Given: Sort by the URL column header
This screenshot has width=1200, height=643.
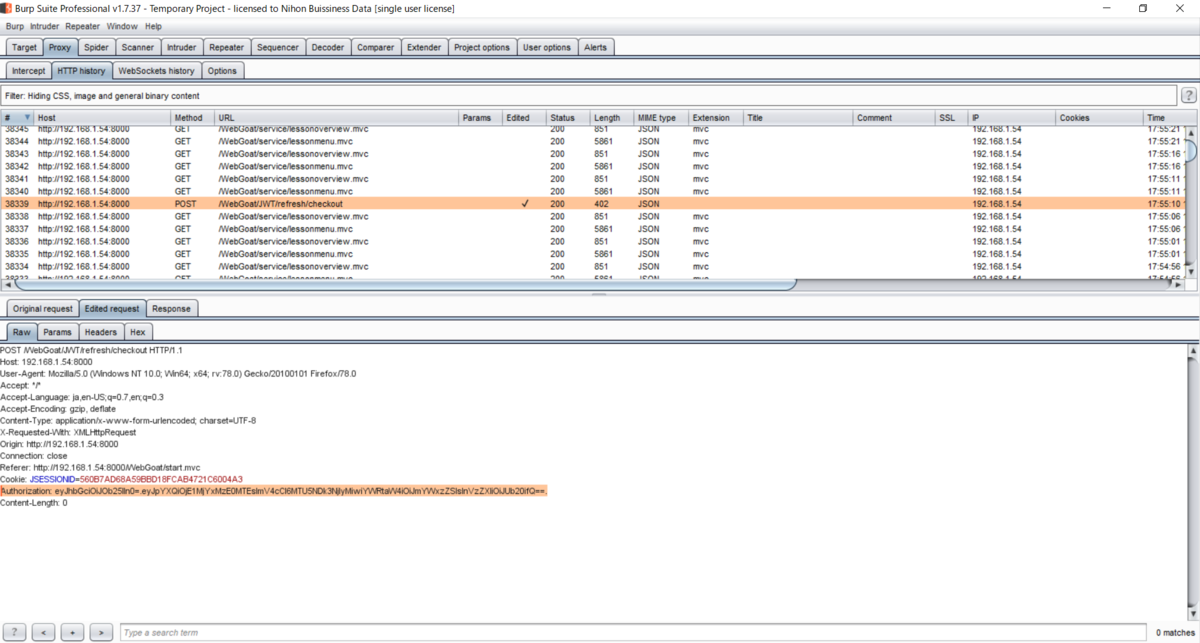Looking at the screenshot, I should tap(337, 118).
